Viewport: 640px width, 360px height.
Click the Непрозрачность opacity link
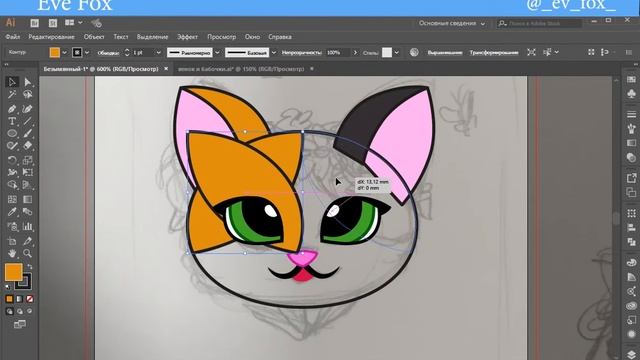(302, 53)
